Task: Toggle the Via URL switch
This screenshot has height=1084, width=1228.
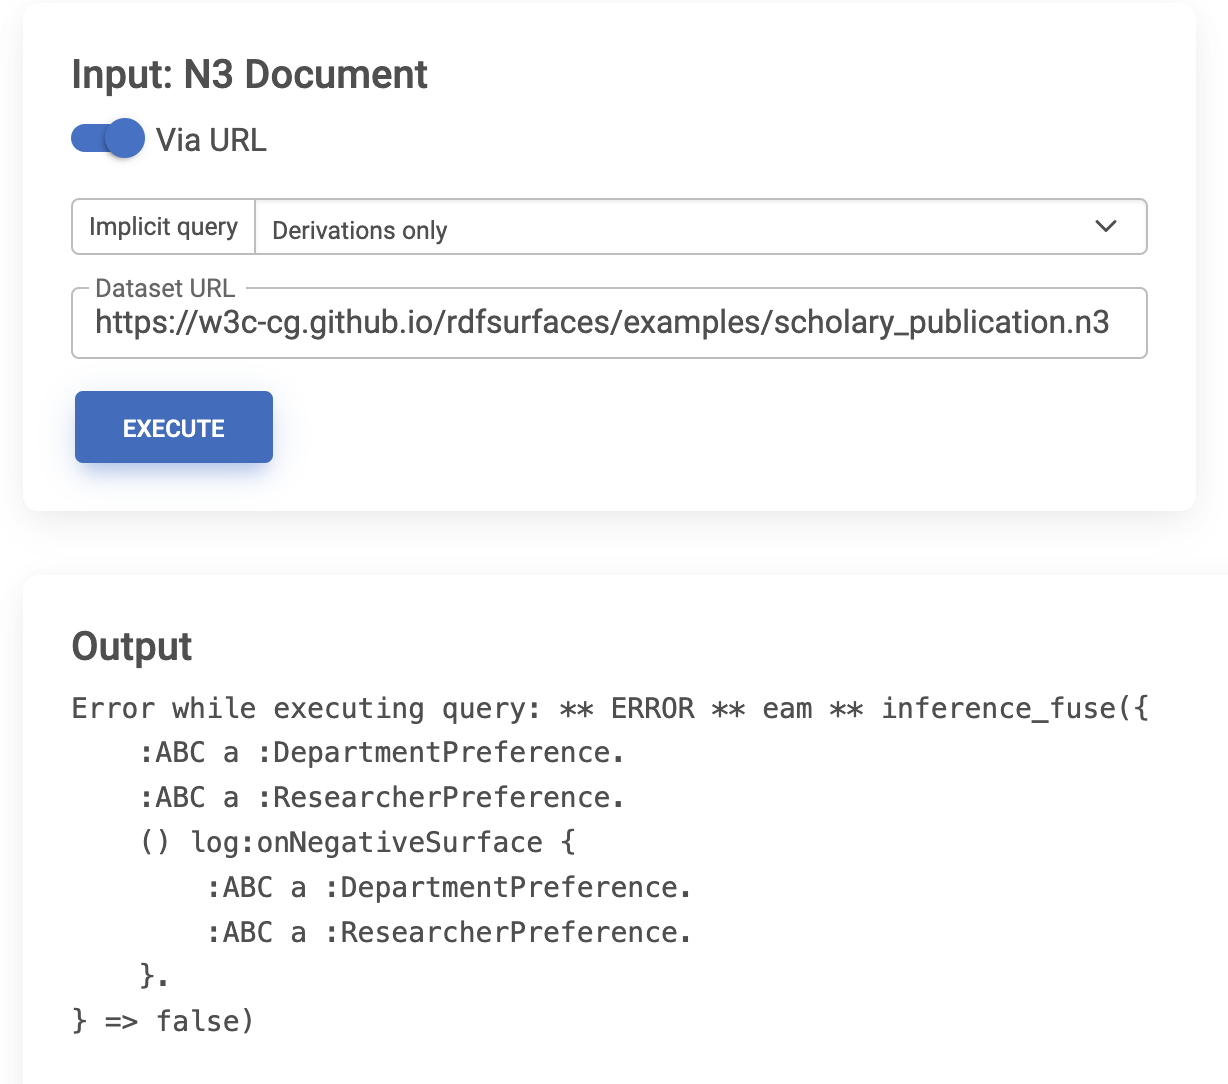Action: [107, 139]
